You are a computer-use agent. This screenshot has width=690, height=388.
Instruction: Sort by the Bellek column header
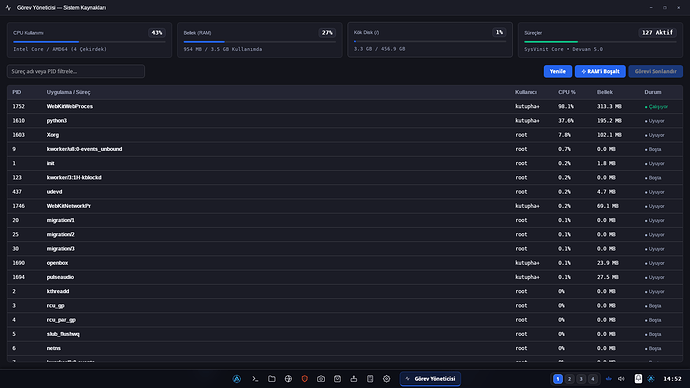tap(605, 92)
